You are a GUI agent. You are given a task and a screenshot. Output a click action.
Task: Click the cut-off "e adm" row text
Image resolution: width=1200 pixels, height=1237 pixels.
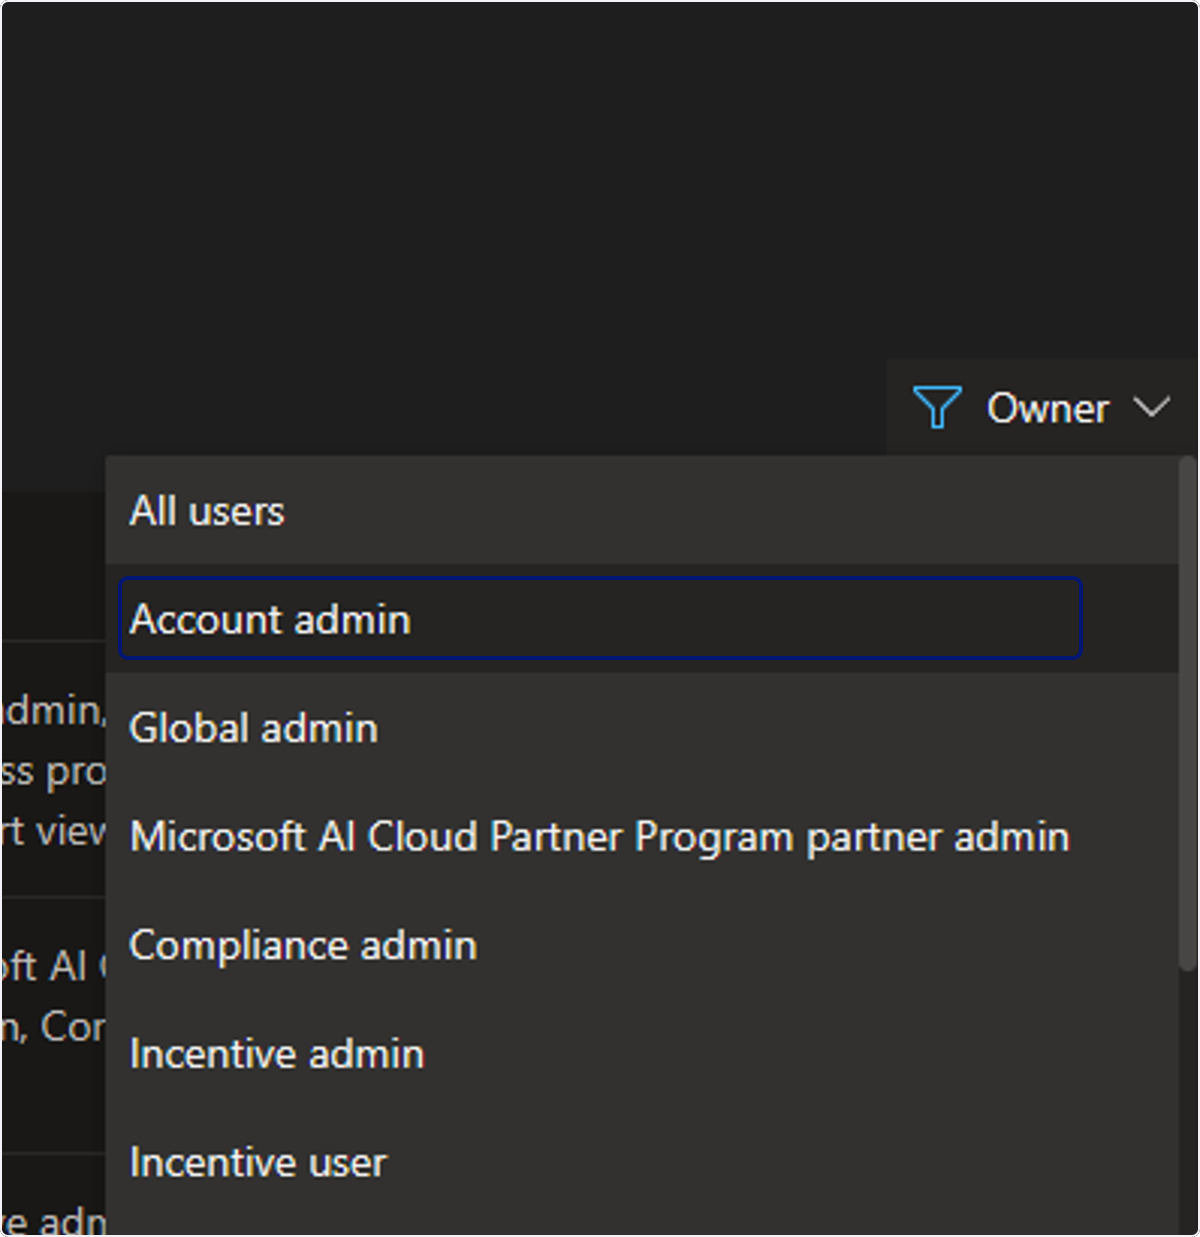[x=53, y=1221]
